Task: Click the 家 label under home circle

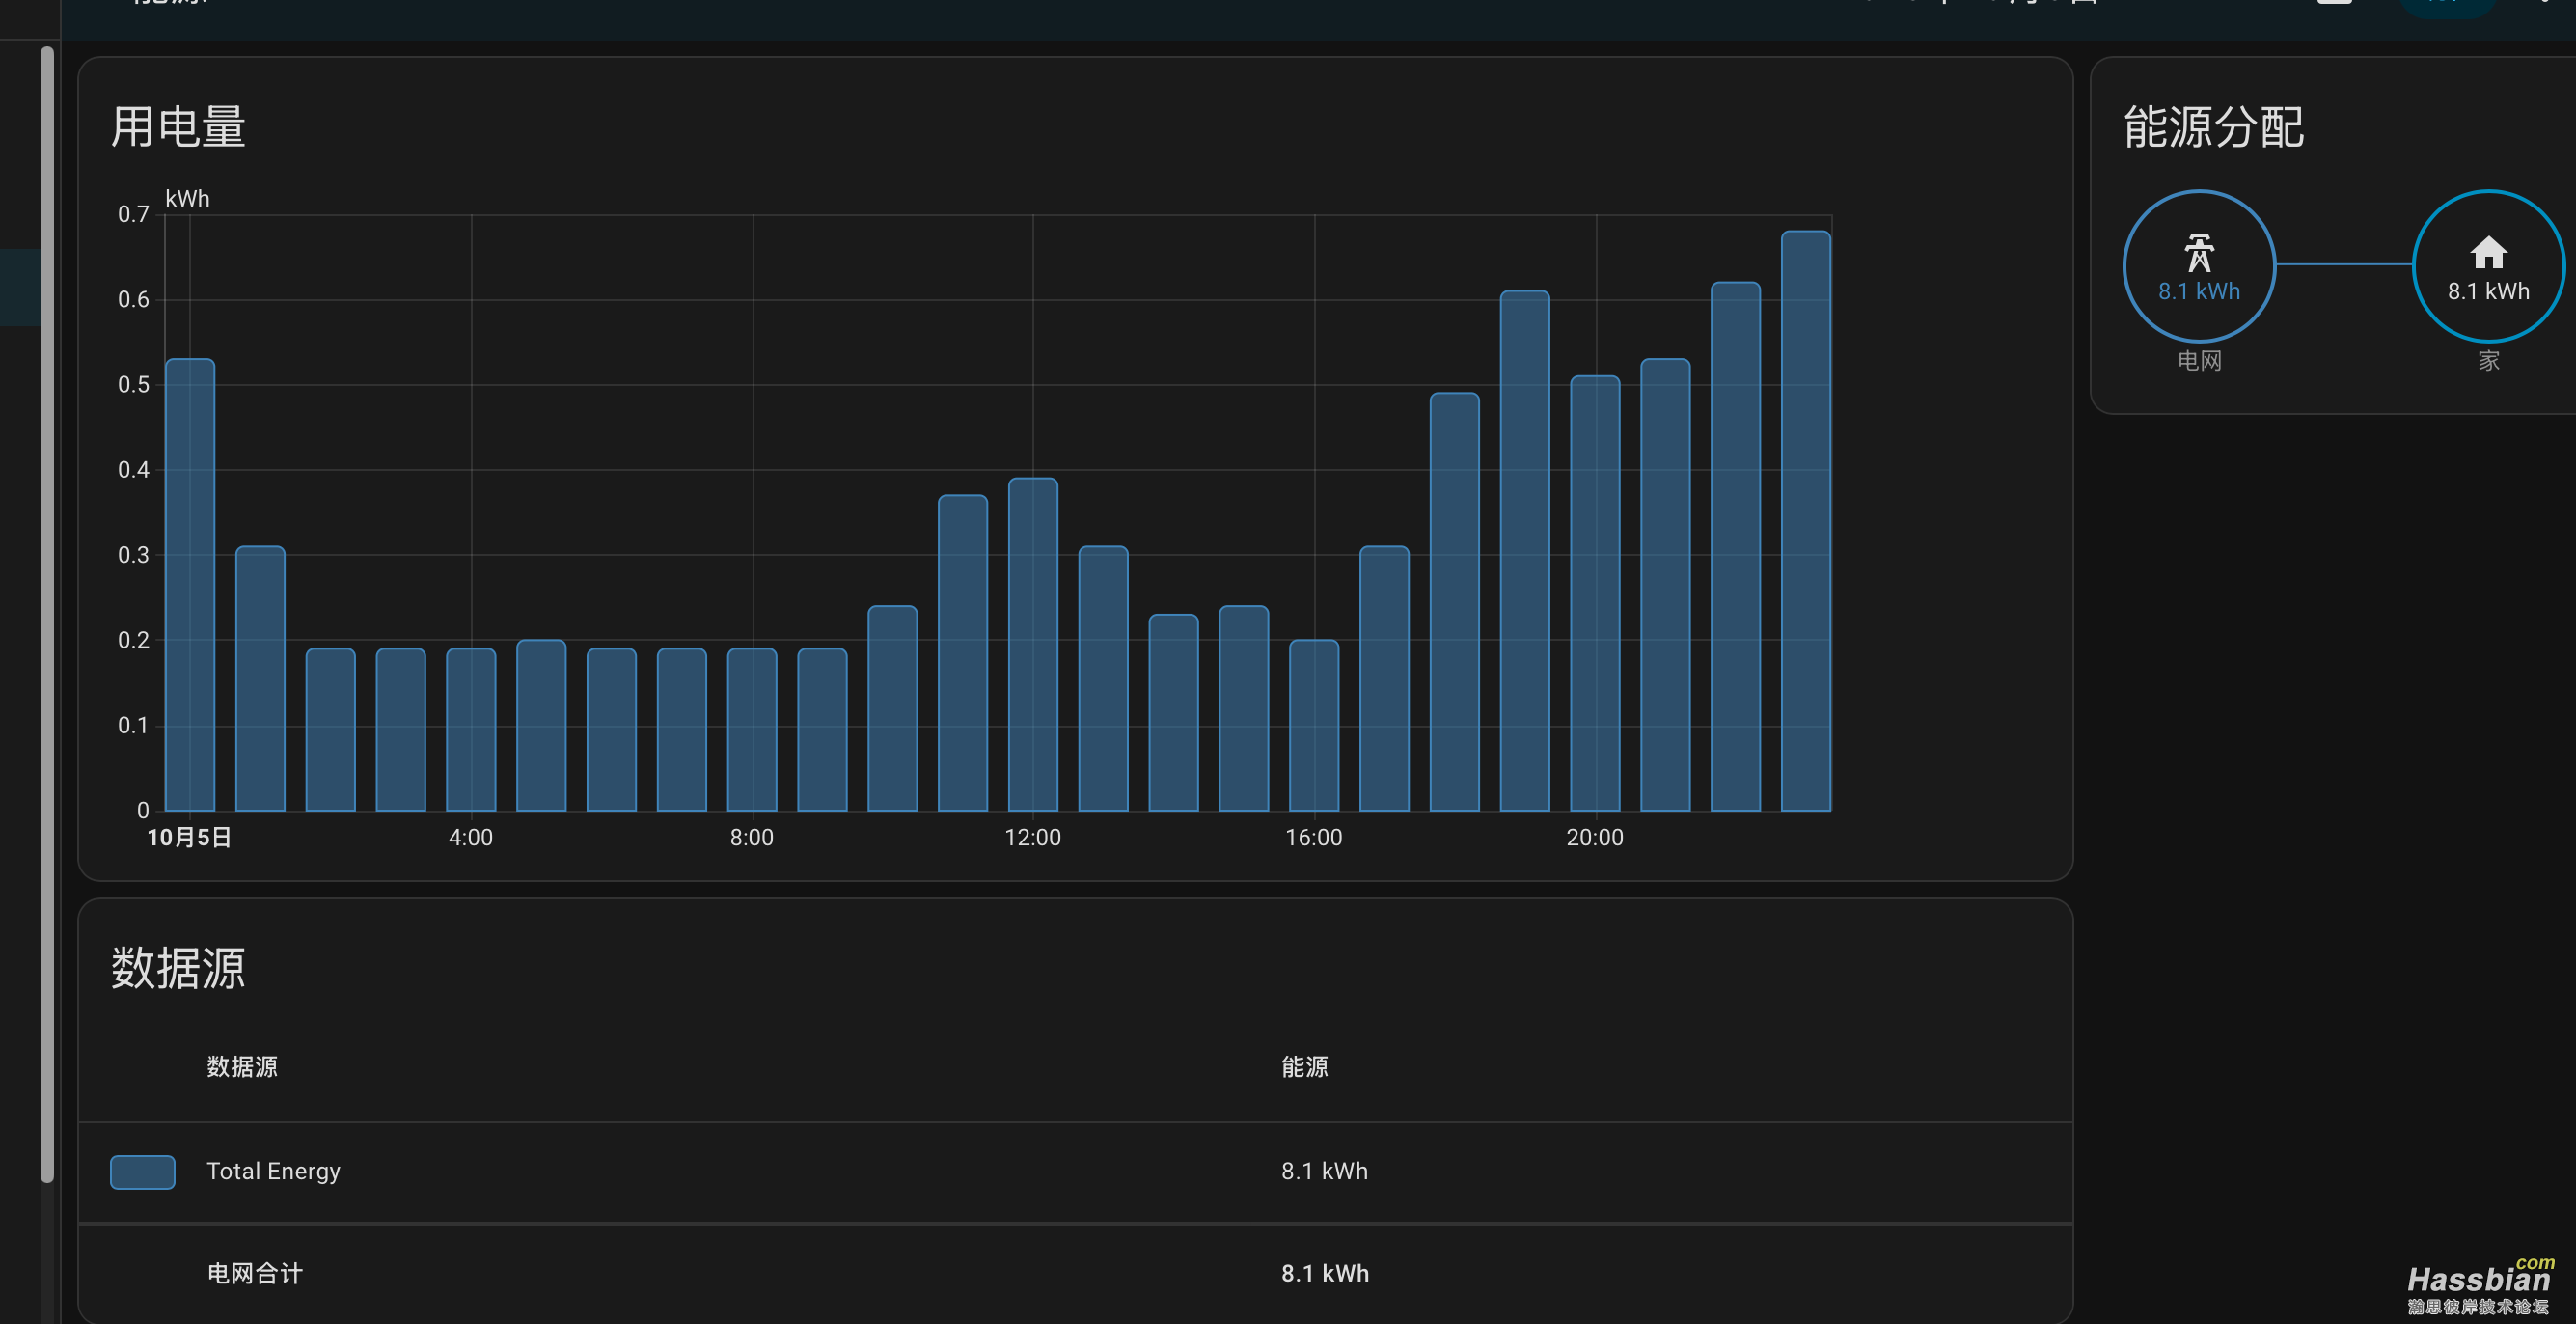Action: (x=2488, y=360)
